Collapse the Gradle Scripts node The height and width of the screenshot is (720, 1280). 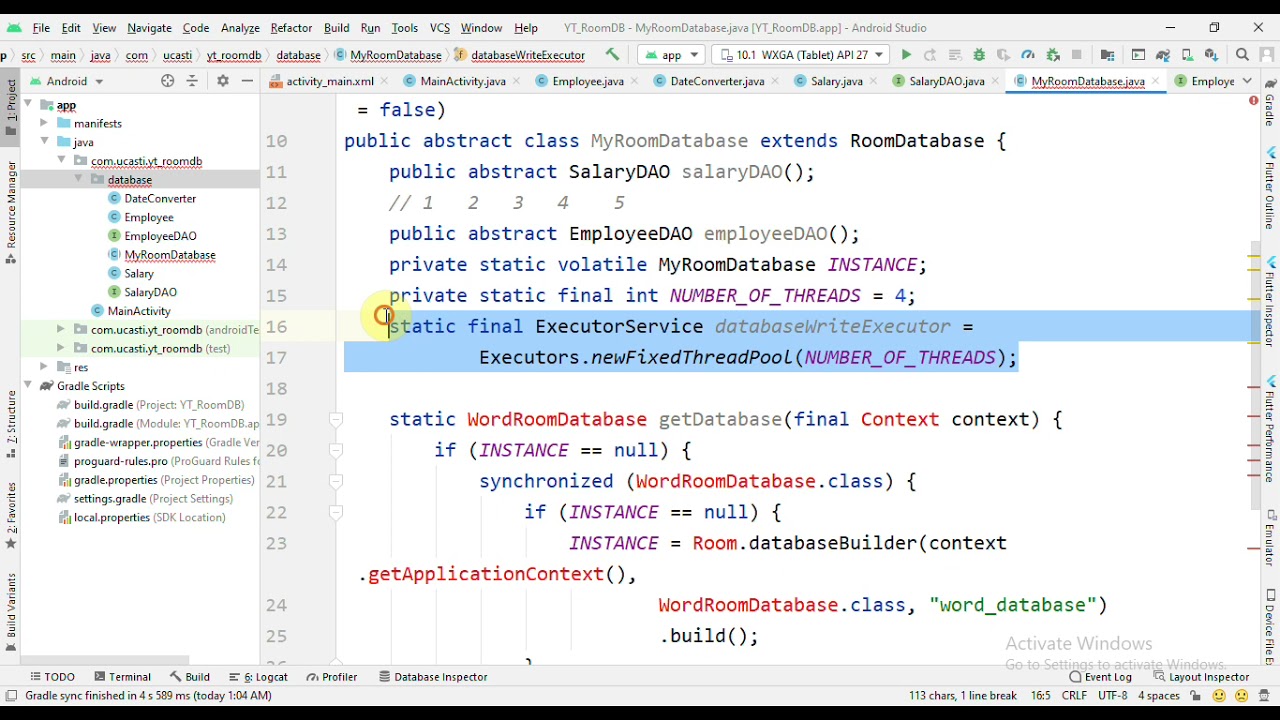point(28,386)
